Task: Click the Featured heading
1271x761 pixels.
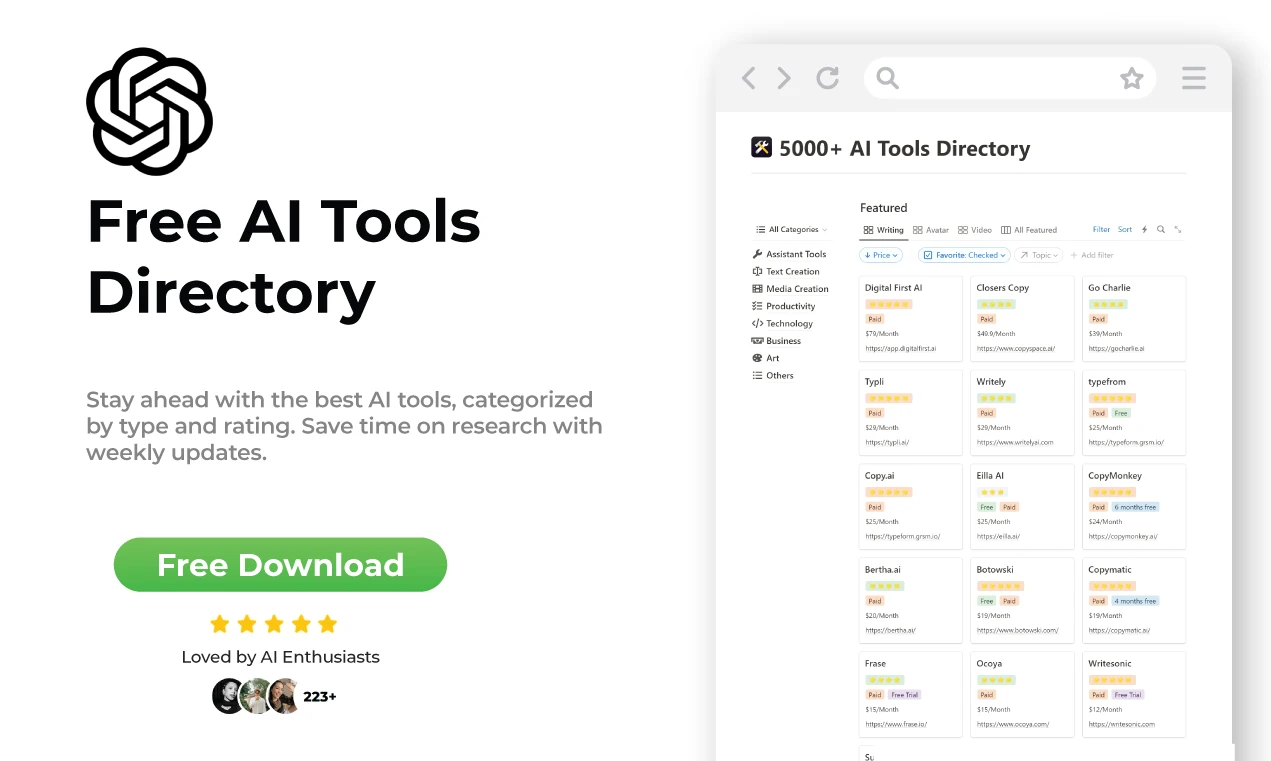Action: click(884, 208)
